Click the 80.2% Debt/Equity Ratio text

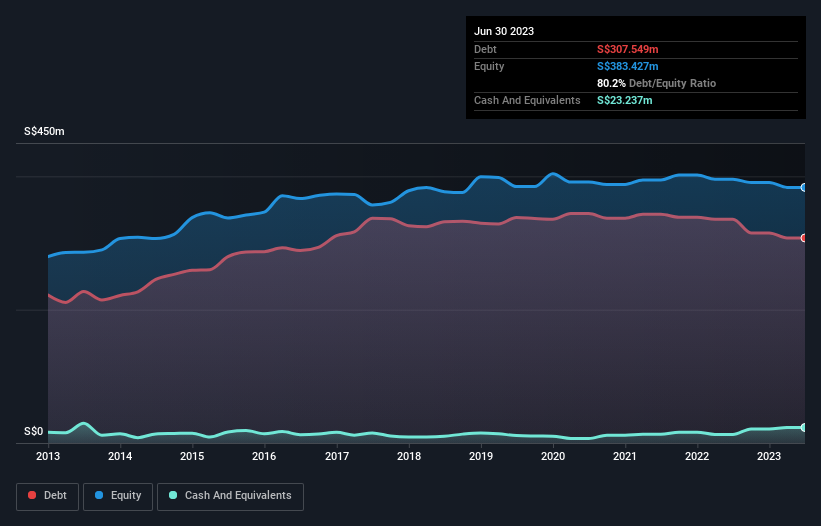tap(656, 83)
